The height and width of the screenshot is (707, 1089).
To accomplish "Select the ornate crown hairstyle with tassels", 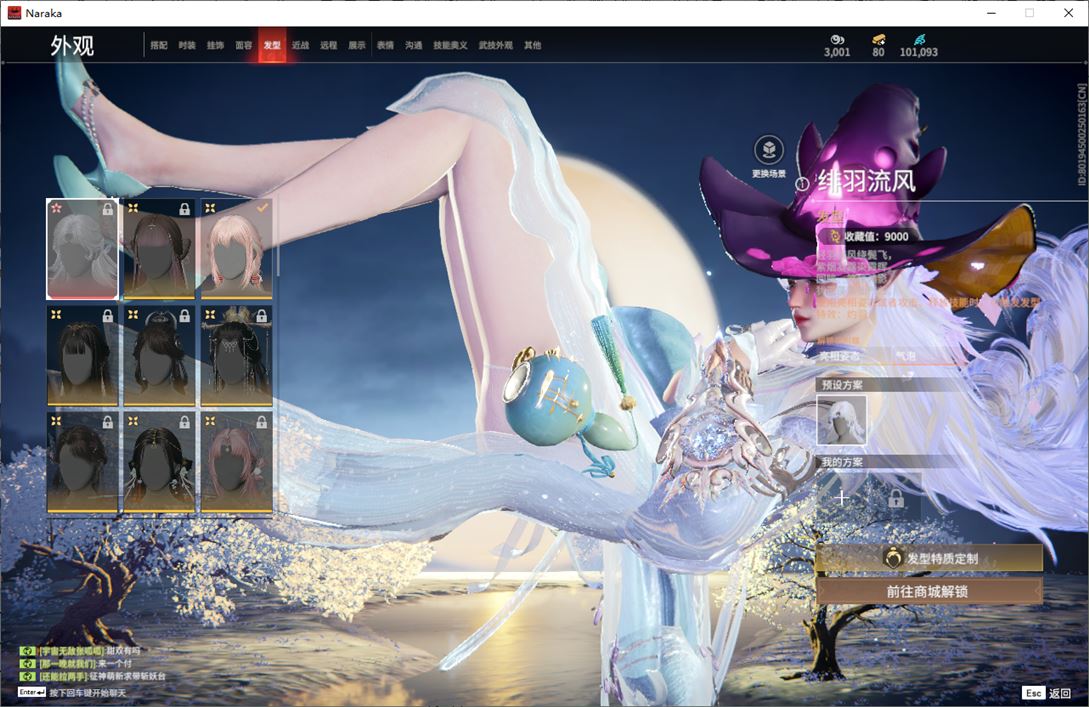I will (x=236, y=356).
